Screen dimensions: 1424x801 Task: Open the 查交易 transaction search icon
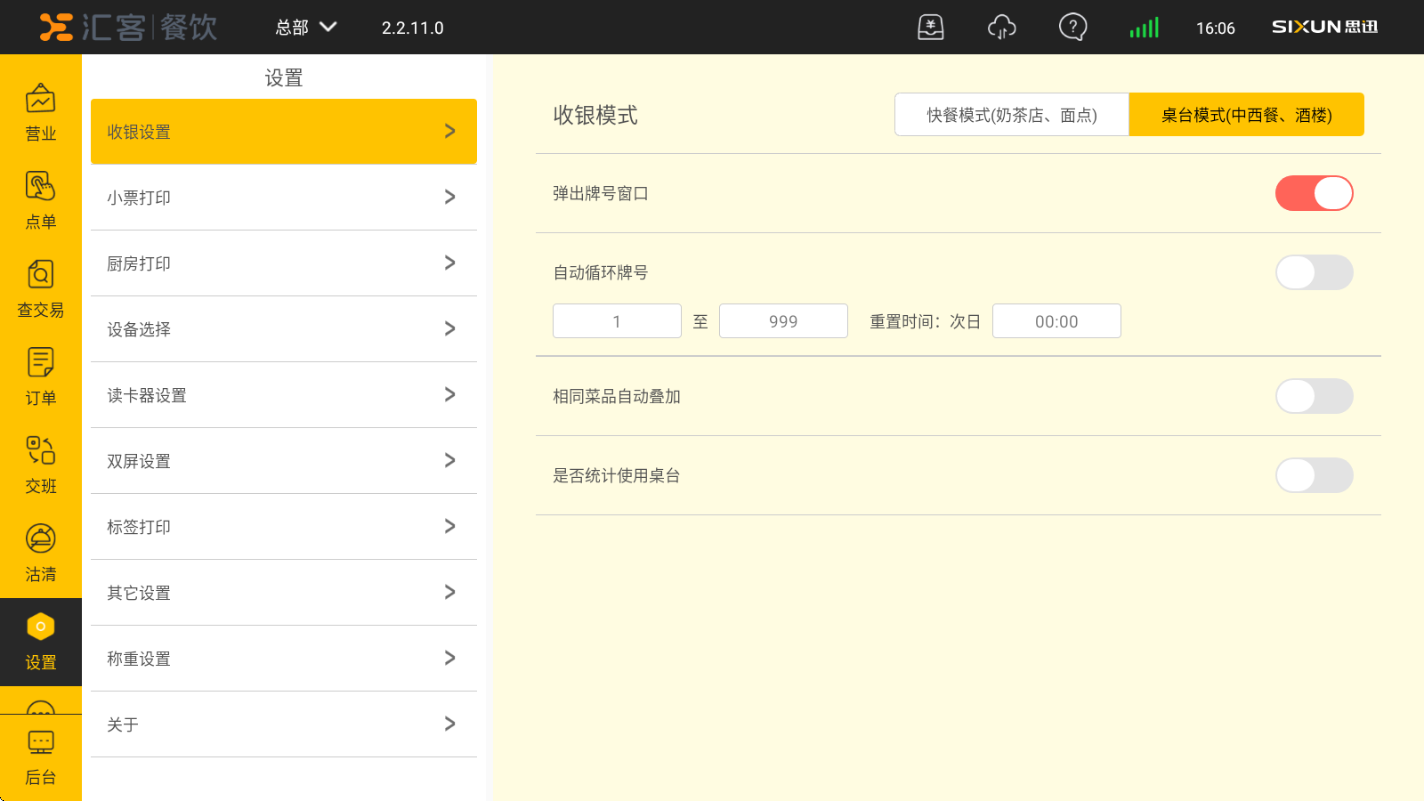[40, 288]
